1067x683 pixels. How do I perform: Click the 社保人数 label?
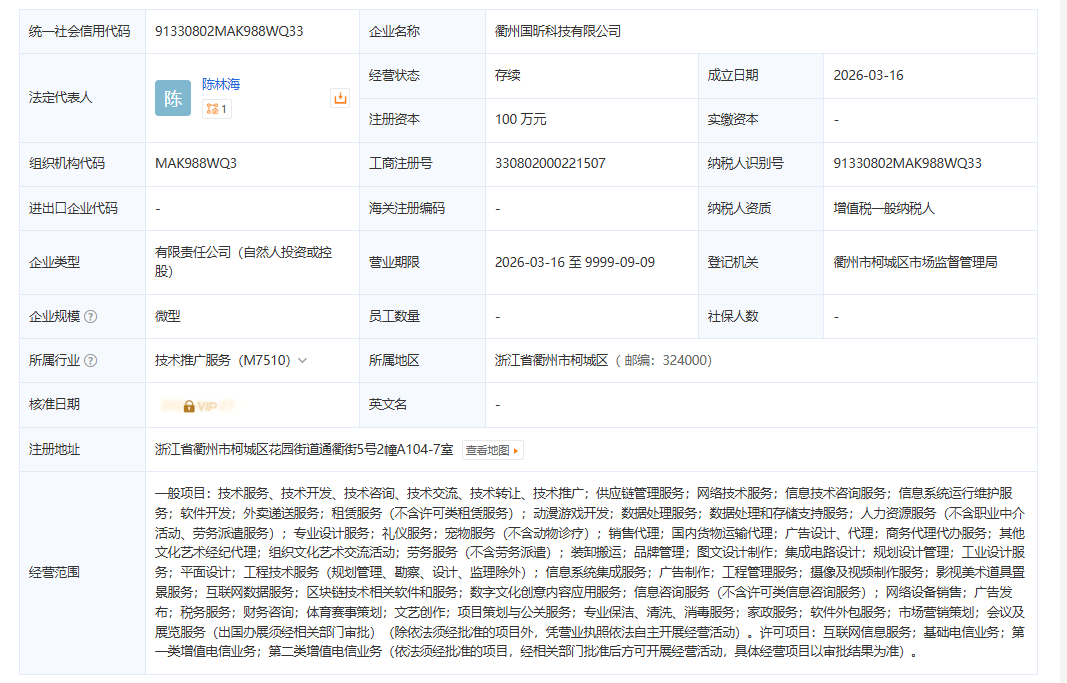(733, 316)
